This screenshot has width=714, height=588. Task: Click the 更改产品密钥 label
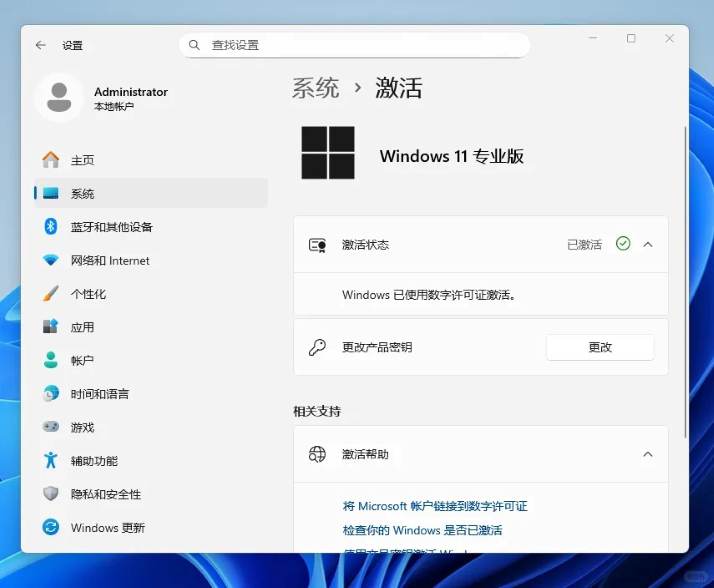tap(377, 347)
